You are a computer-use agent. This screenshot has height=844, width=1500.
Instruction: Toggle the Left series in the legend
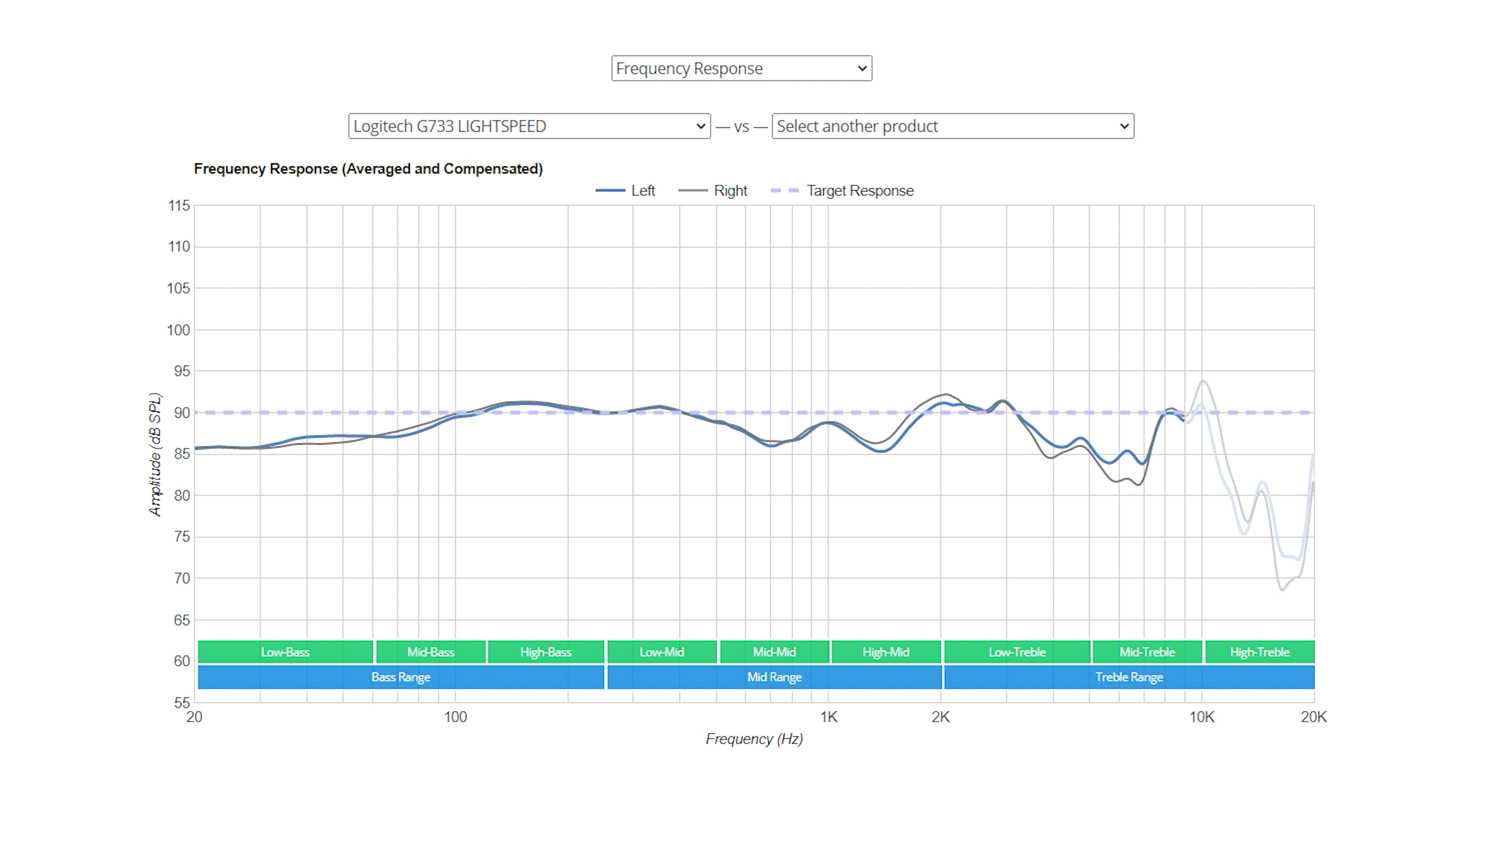627,191
